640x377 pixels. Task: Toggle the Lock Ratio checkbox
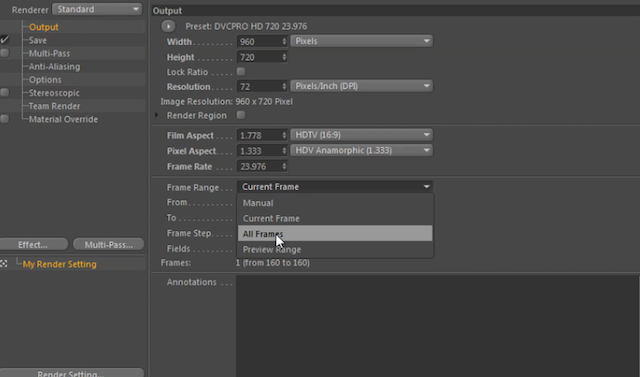pyautogui.click(x=241, y=71)
